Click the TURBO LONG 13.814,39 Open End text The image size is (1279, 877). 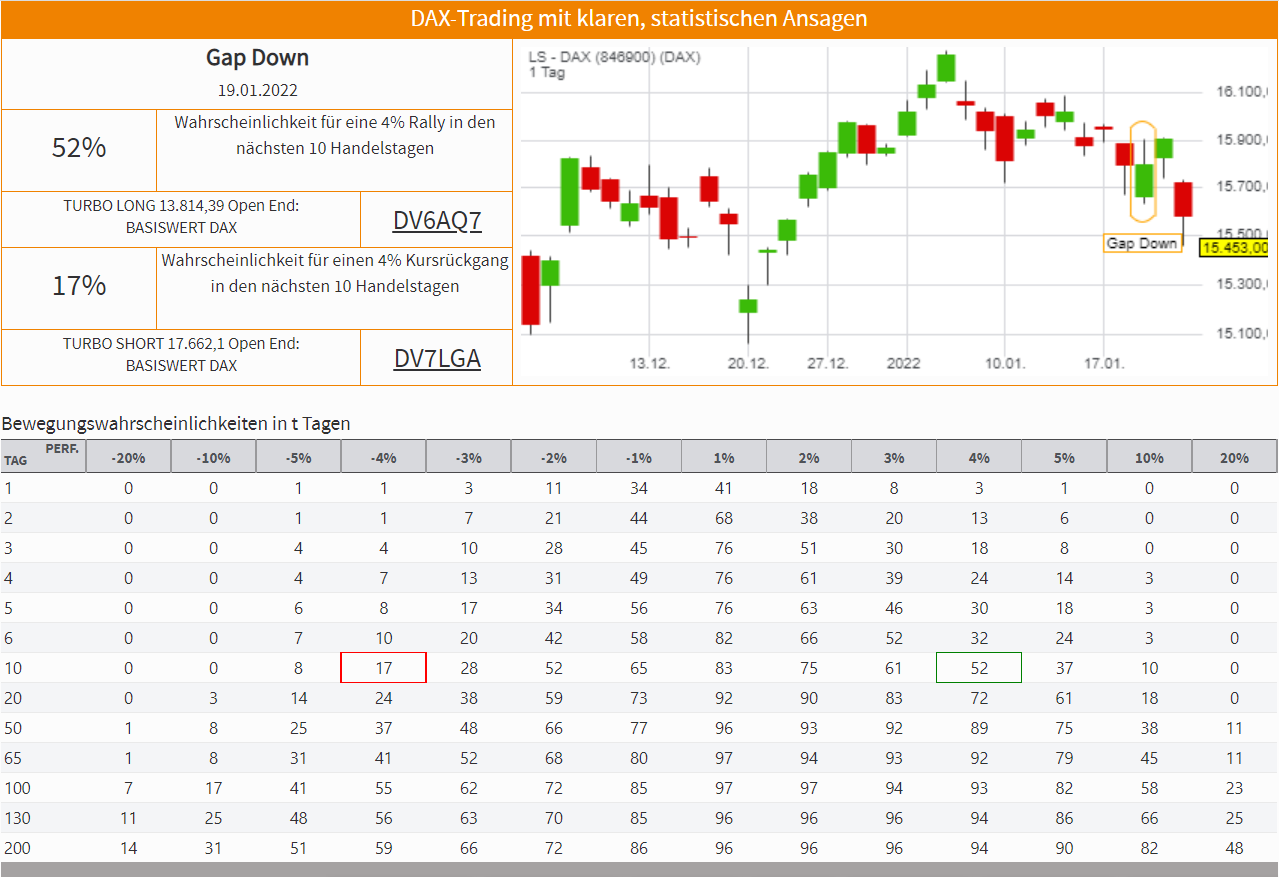point(181,206)
